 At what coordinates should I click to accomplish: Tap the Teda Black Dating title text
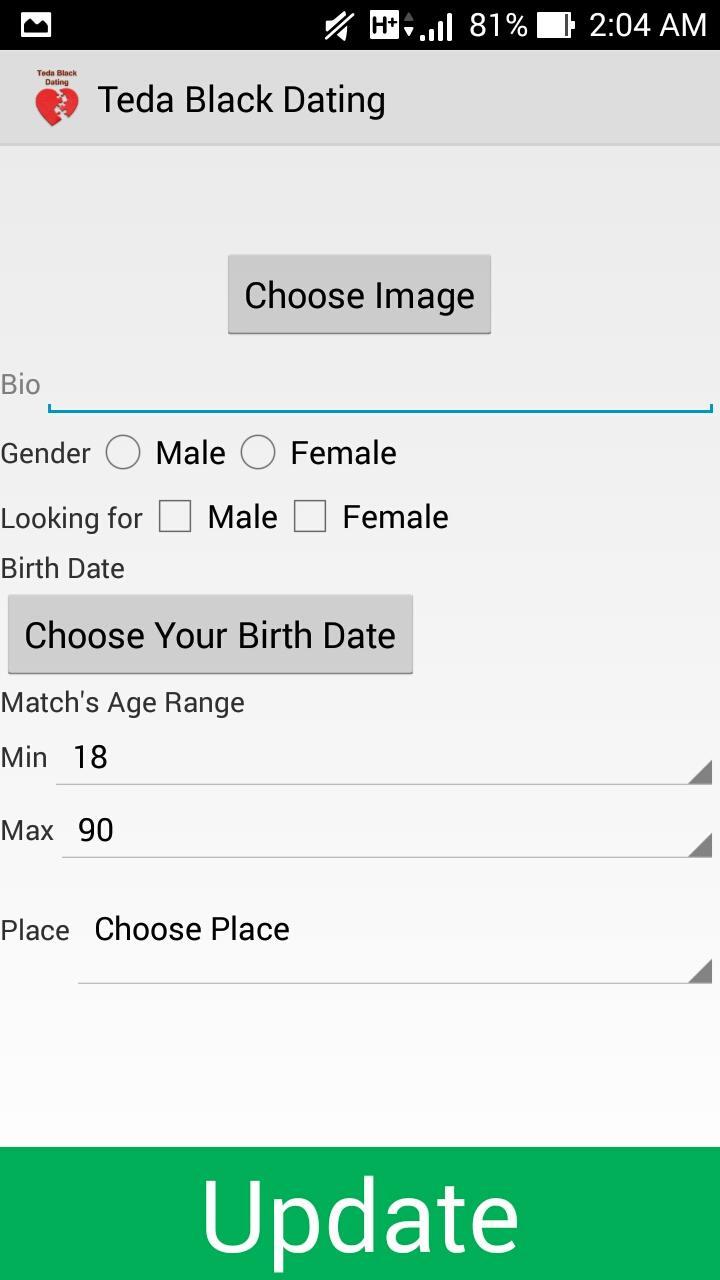pyautogui.click(x=241, y=100)
